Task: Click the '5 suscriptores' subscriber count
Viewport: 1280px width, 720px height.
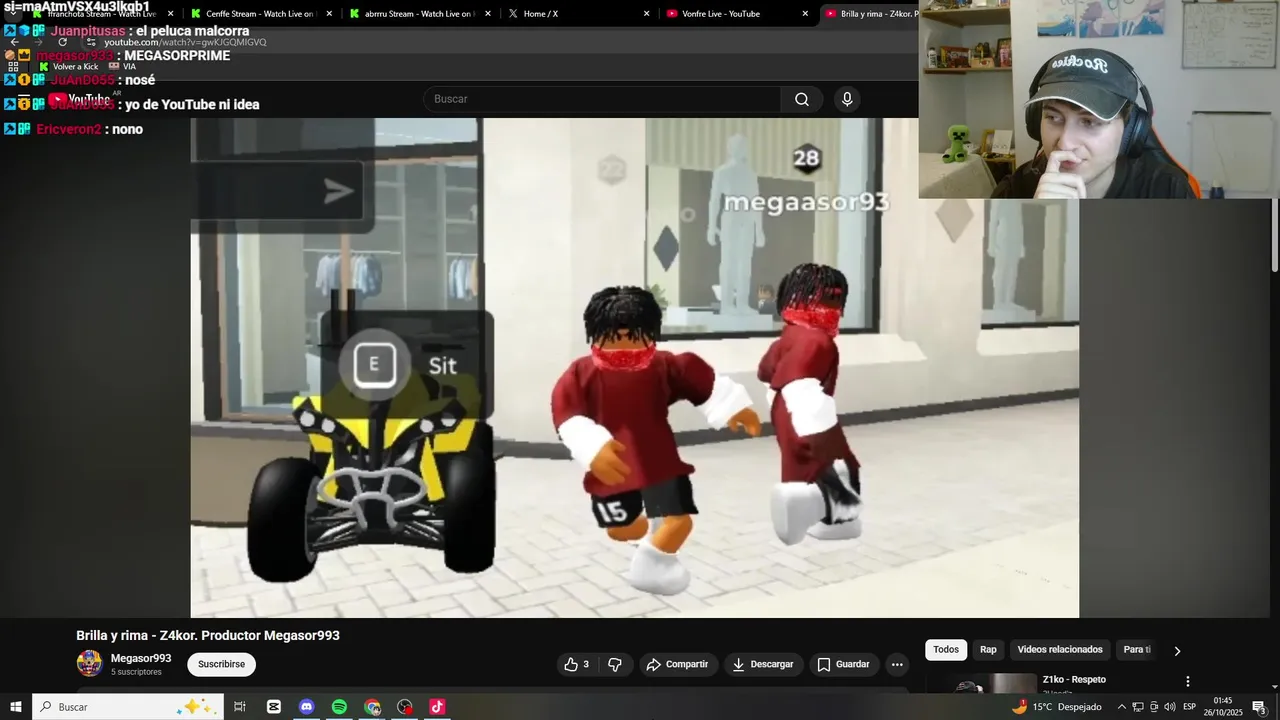Action: click(x=136, y=672)
